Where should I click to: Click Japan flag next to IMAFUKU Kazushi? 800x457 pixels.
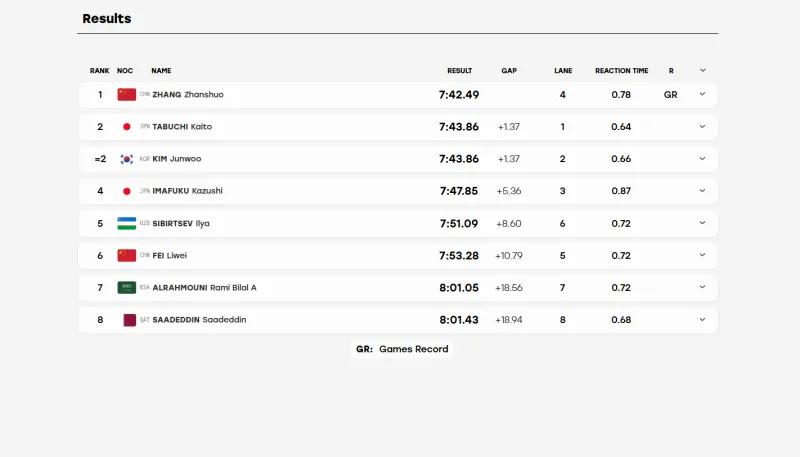(x=127, y=191)
